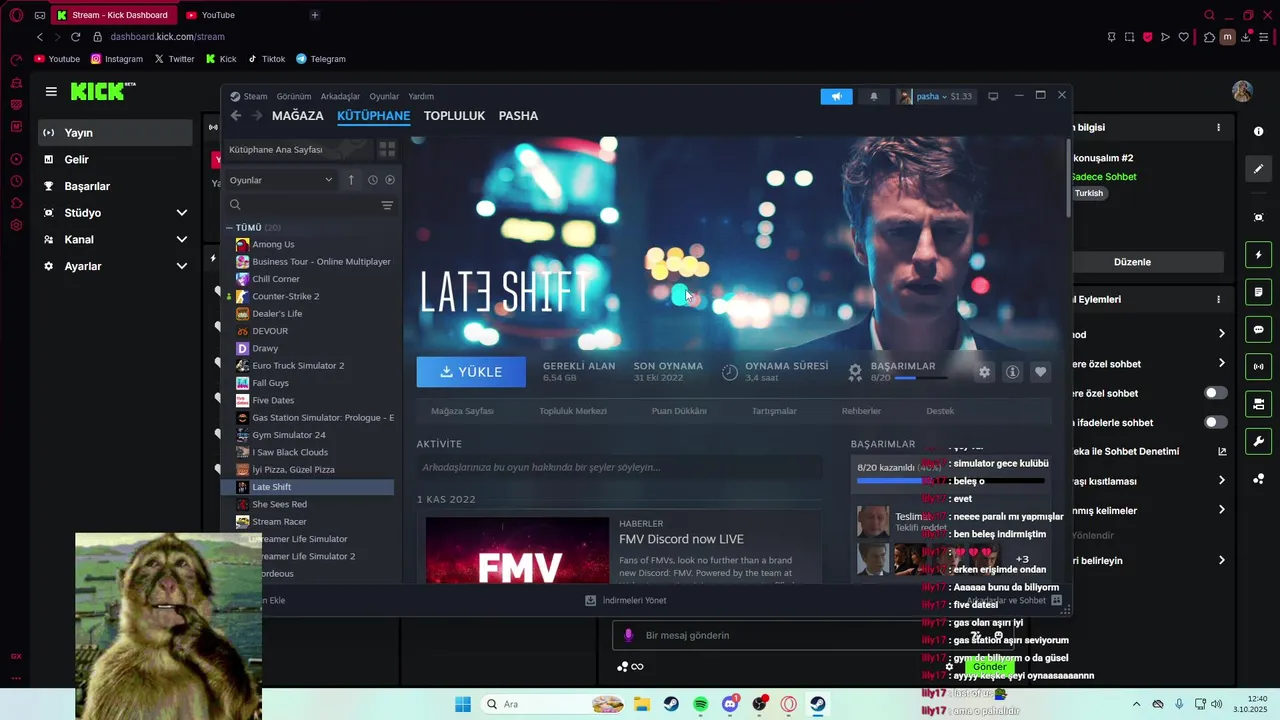
Task: Open the Görünüm menu in Steam
Action: [x=294, y=97]
